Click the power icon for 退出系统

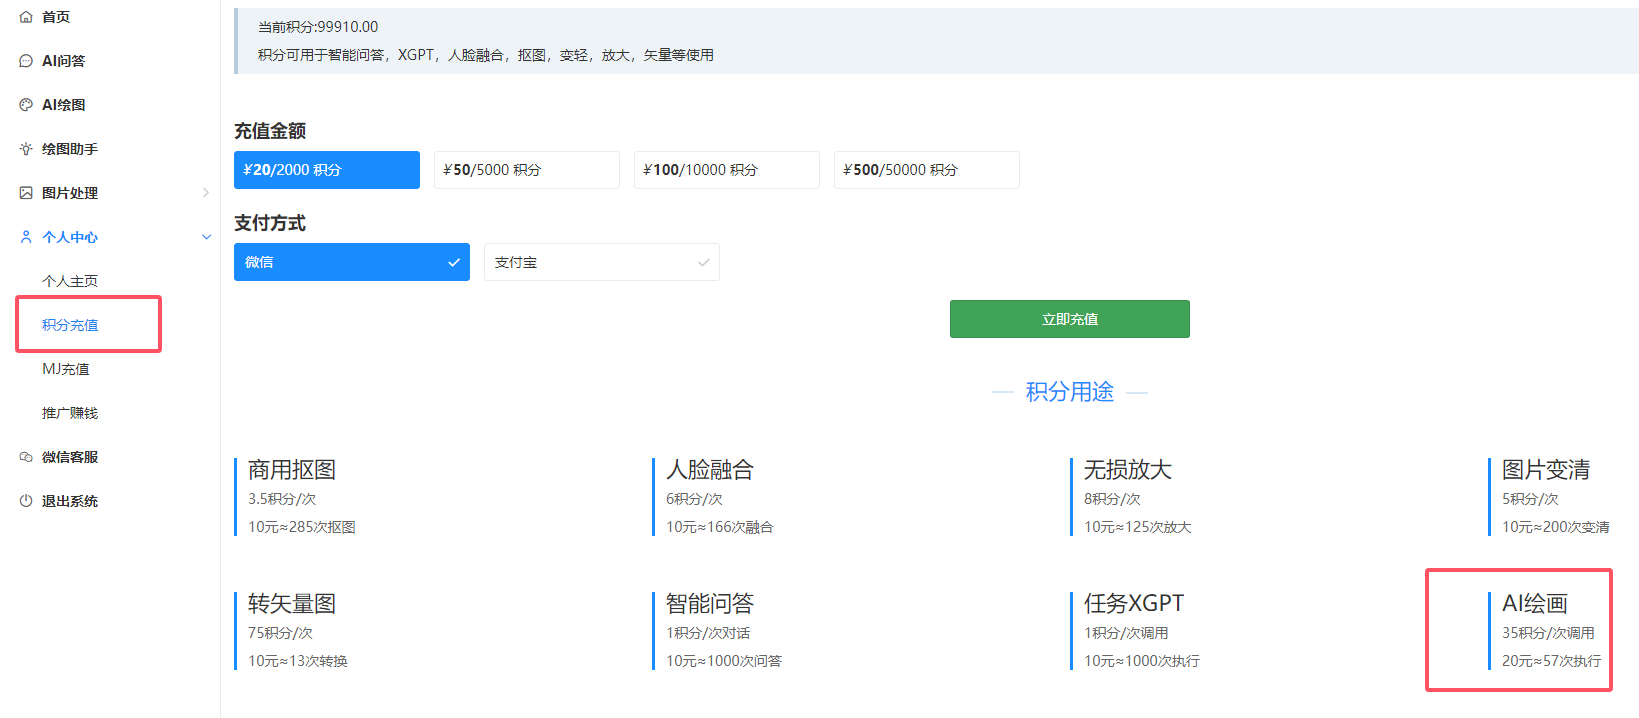click(x=26, y=501)
